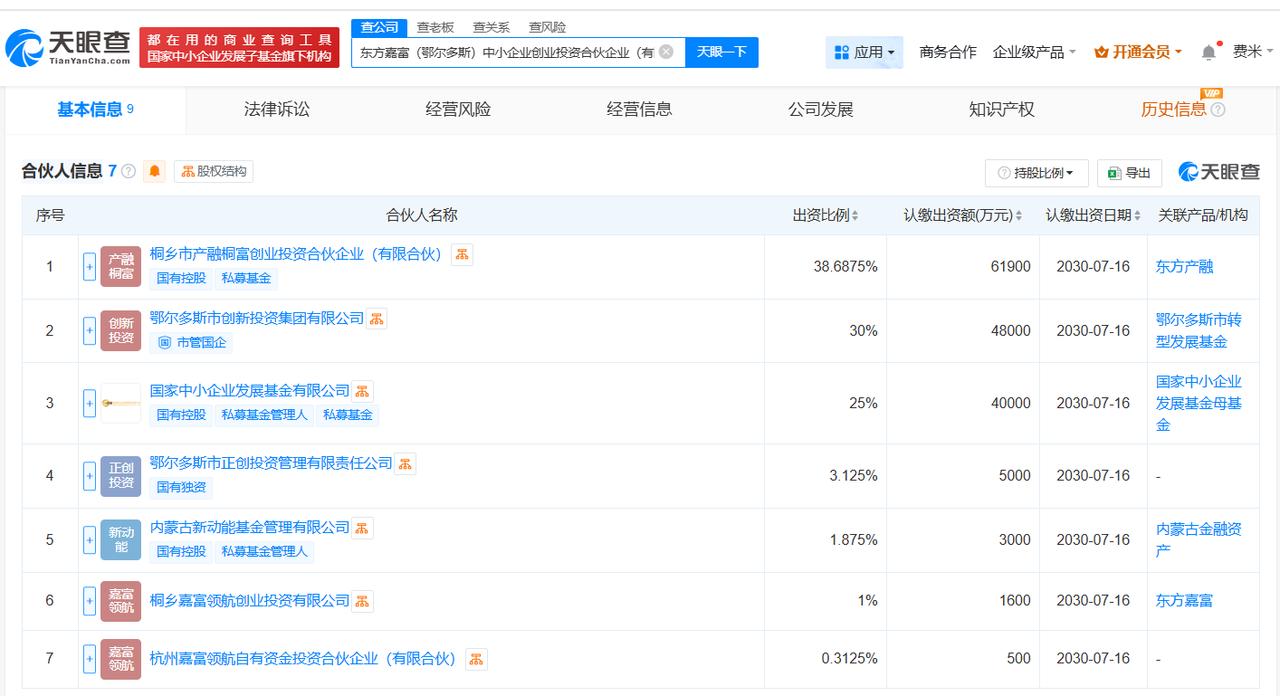This screenshot has height=696, width=1280.
Task: Click the help icon beside 合伙人信息
Action: click(129, 171)
